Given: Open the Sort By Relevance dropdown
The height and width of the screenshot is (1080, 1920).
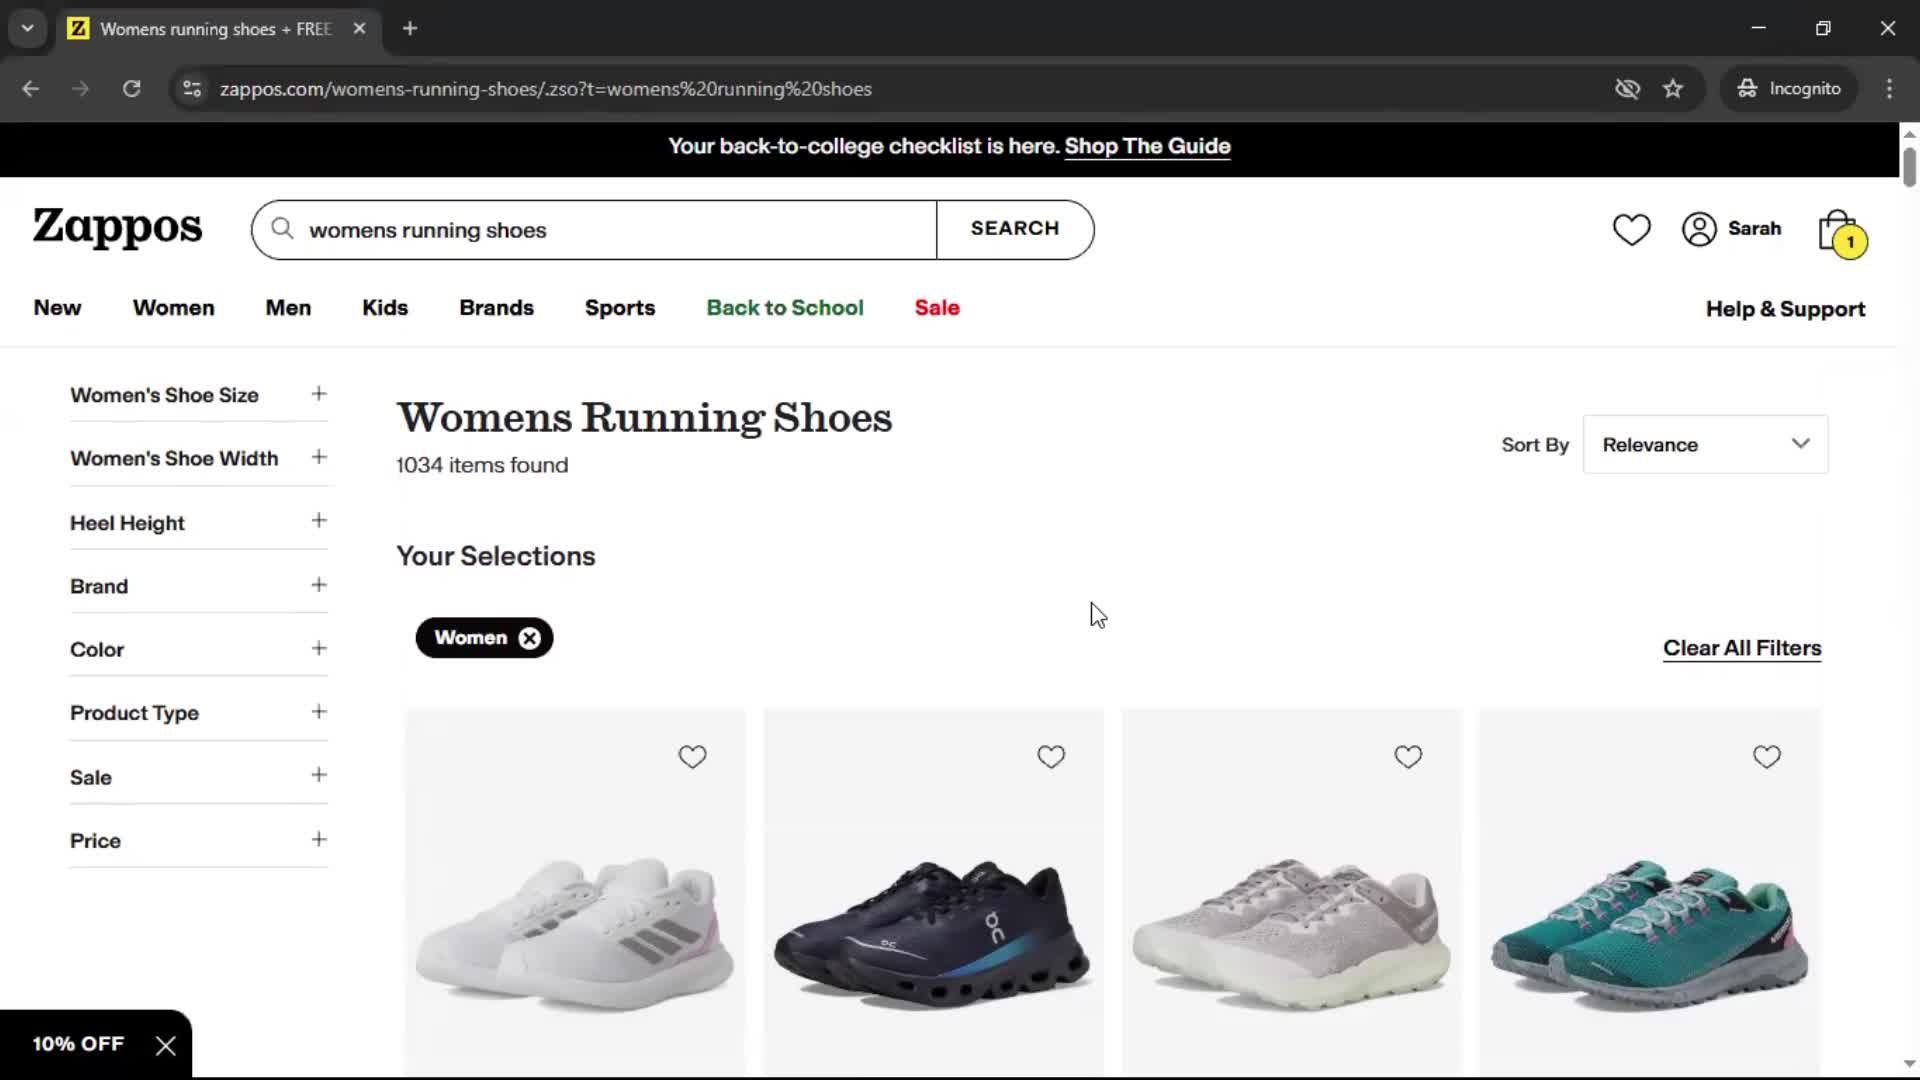Looking at the screenshot, I should click(x=1705, y=445).
